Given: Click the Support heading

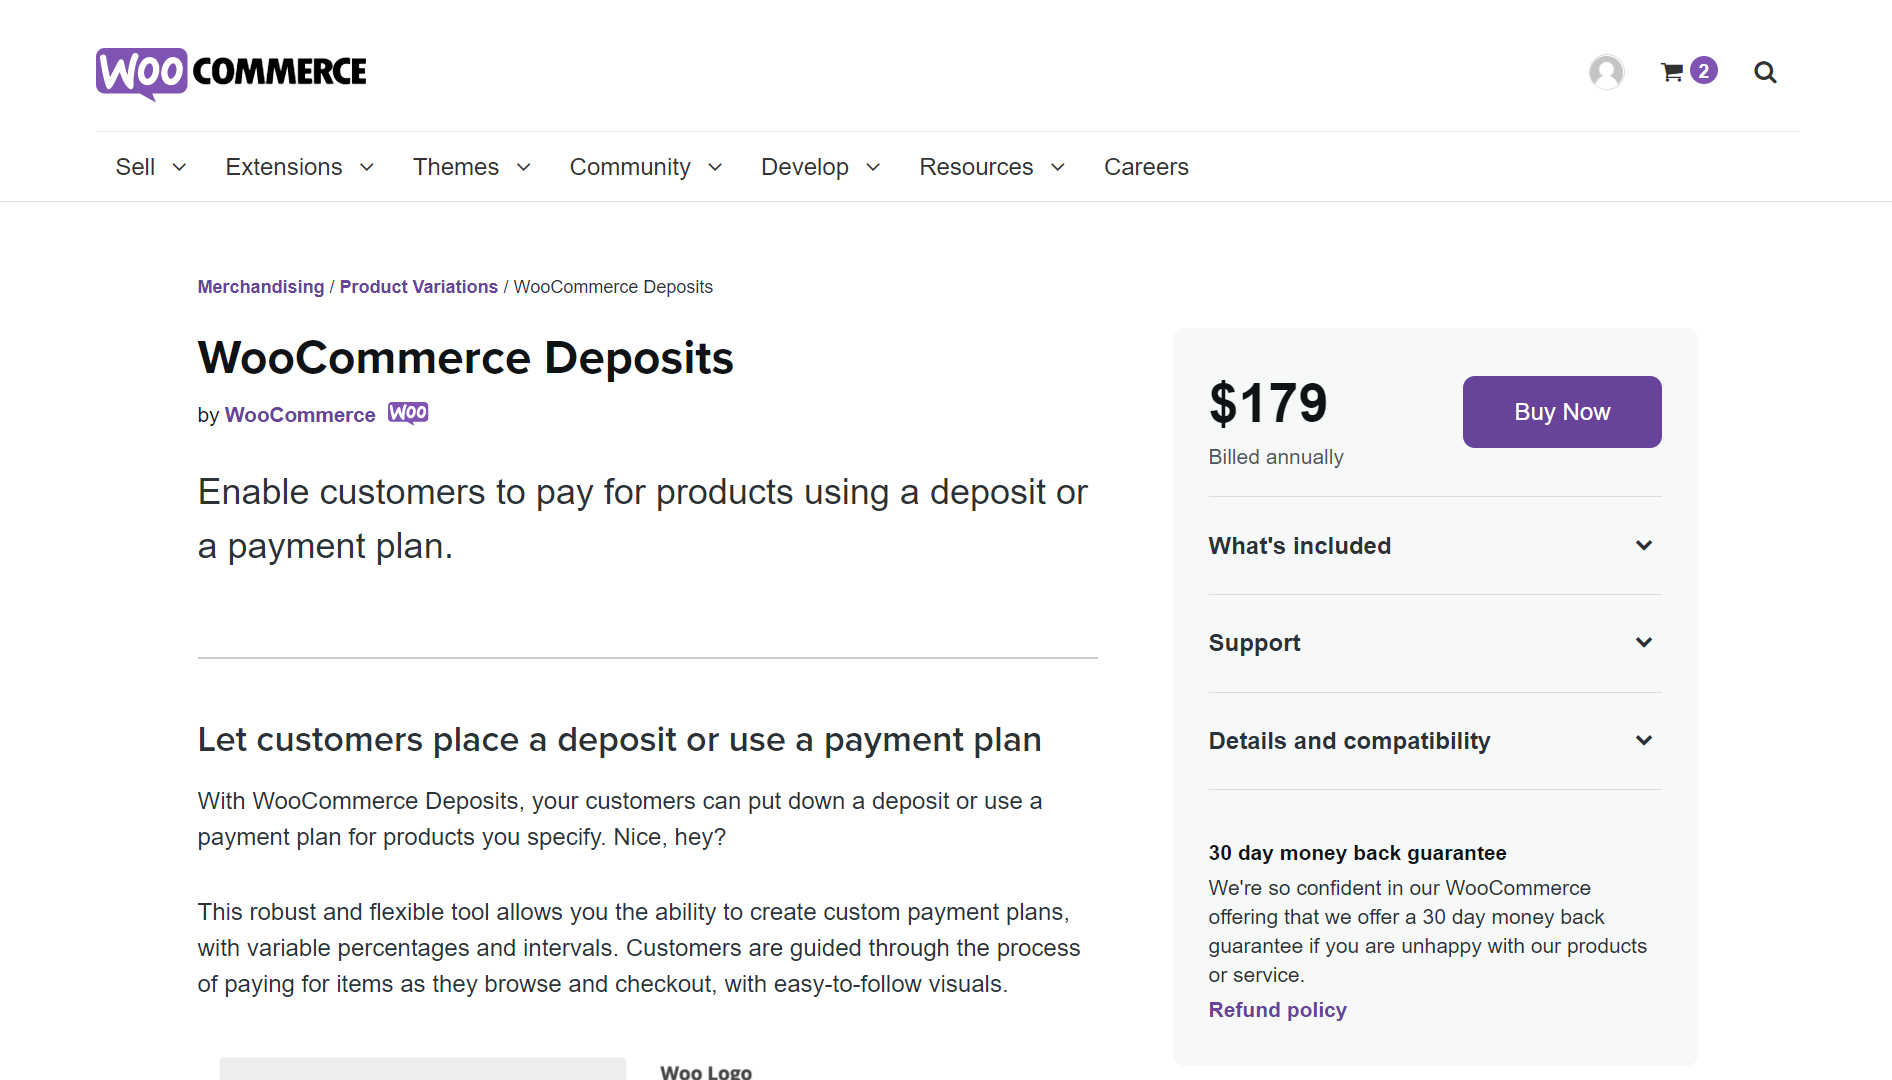Looking at the screenshot, I should pos(1254,643).
